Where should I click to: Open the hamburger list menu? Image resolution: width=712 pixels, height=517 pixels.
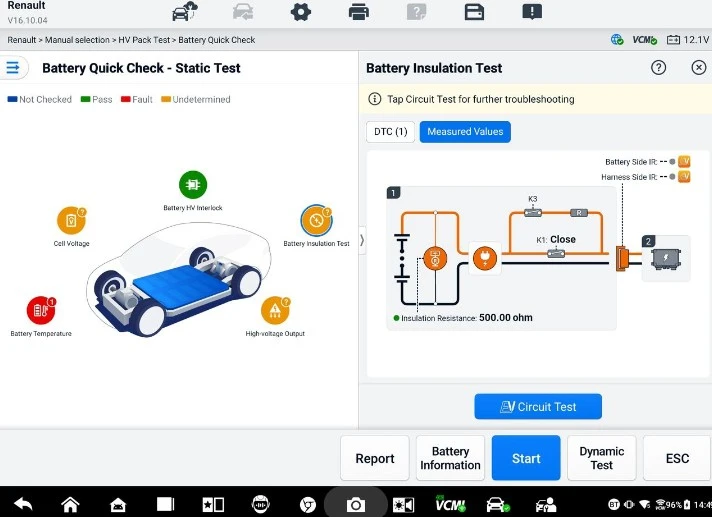coord(13,68)
